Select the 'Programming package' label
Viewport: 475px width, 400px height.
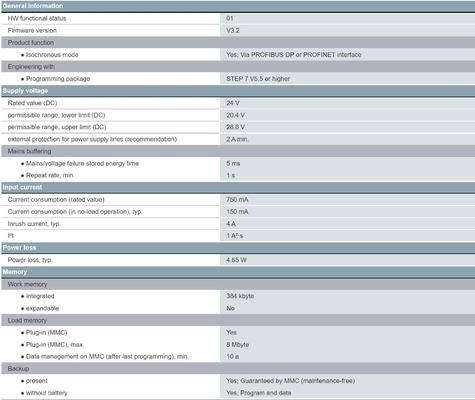58,79
